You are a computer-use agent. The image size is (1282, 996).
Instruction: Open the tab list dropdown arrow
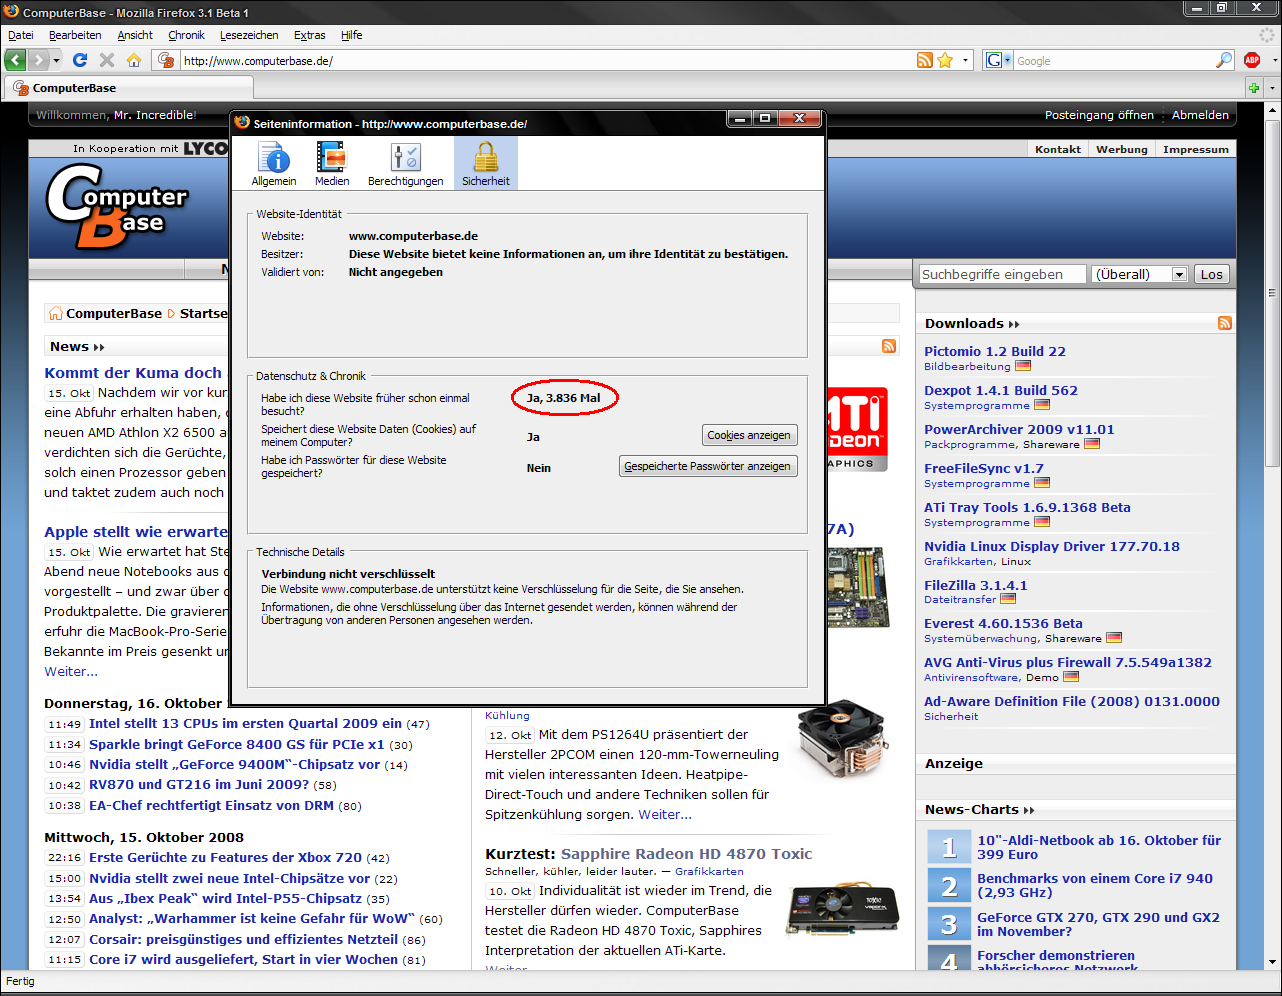pyautogui.click(x=1272, y=88)
